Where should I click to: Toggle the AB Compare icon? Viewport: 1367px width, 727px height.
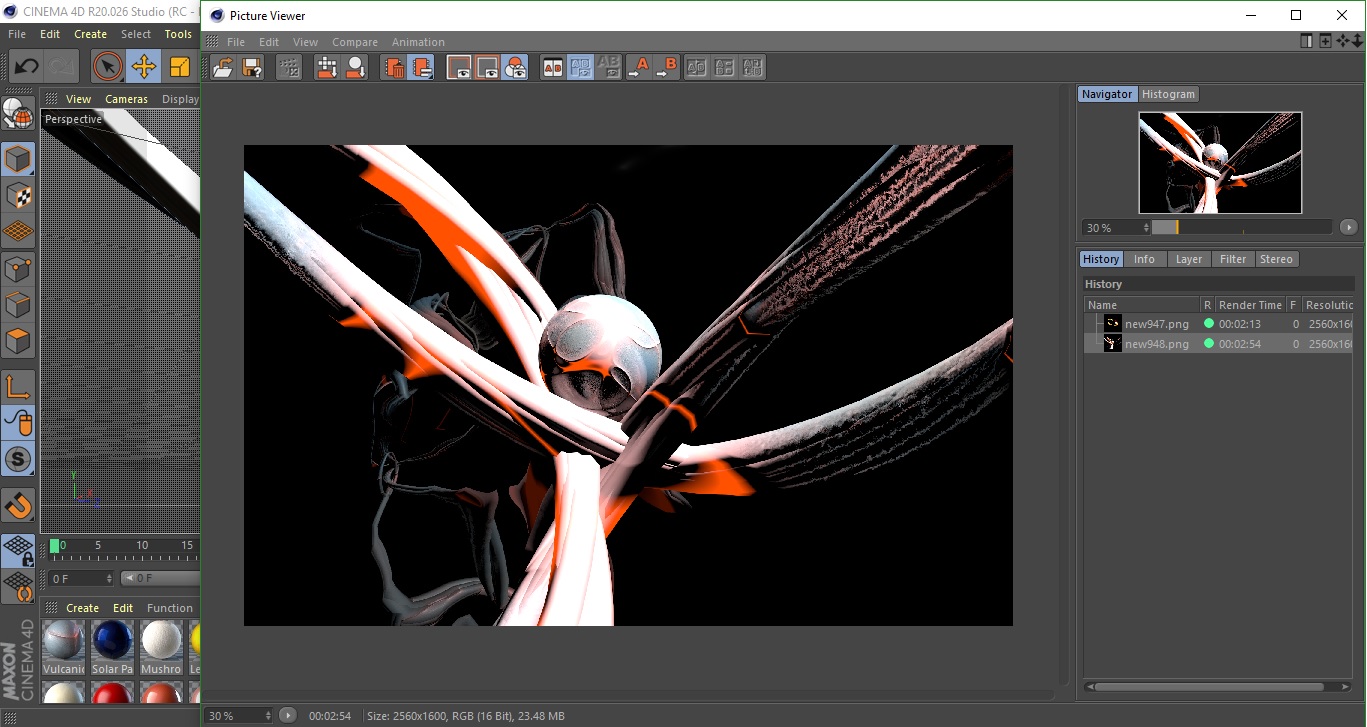pyautogui.click(x=552, y=68)
